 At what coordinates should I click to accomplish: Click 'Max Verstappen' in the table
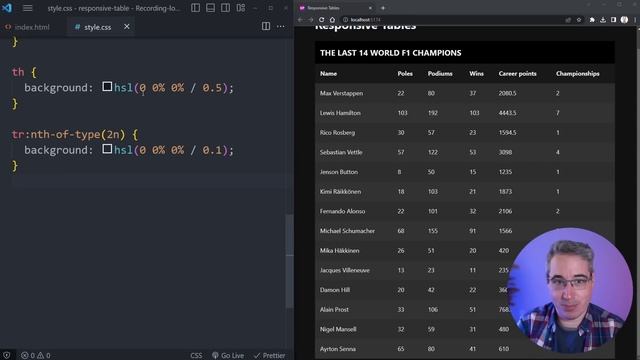[x=341, y=93]
